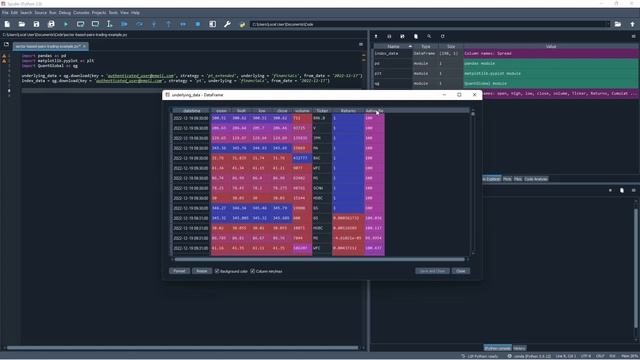Search variables in Variable Explorer
The width and height of the screenshot is (640, 360).
click(429, 36)
